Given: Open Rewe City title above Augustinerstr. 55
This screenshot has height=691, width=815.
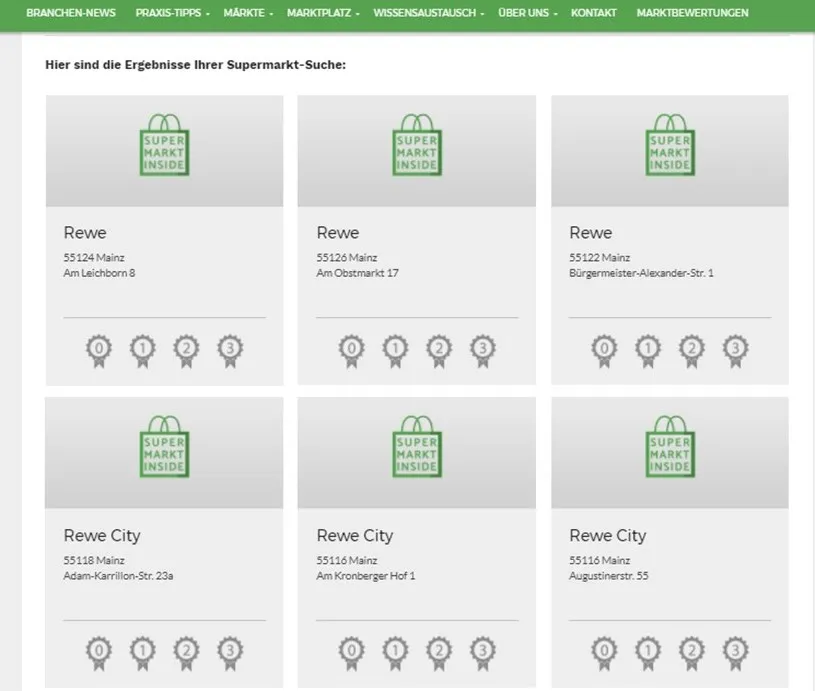Looking at the screenshot, I should (x=608, y=536).
